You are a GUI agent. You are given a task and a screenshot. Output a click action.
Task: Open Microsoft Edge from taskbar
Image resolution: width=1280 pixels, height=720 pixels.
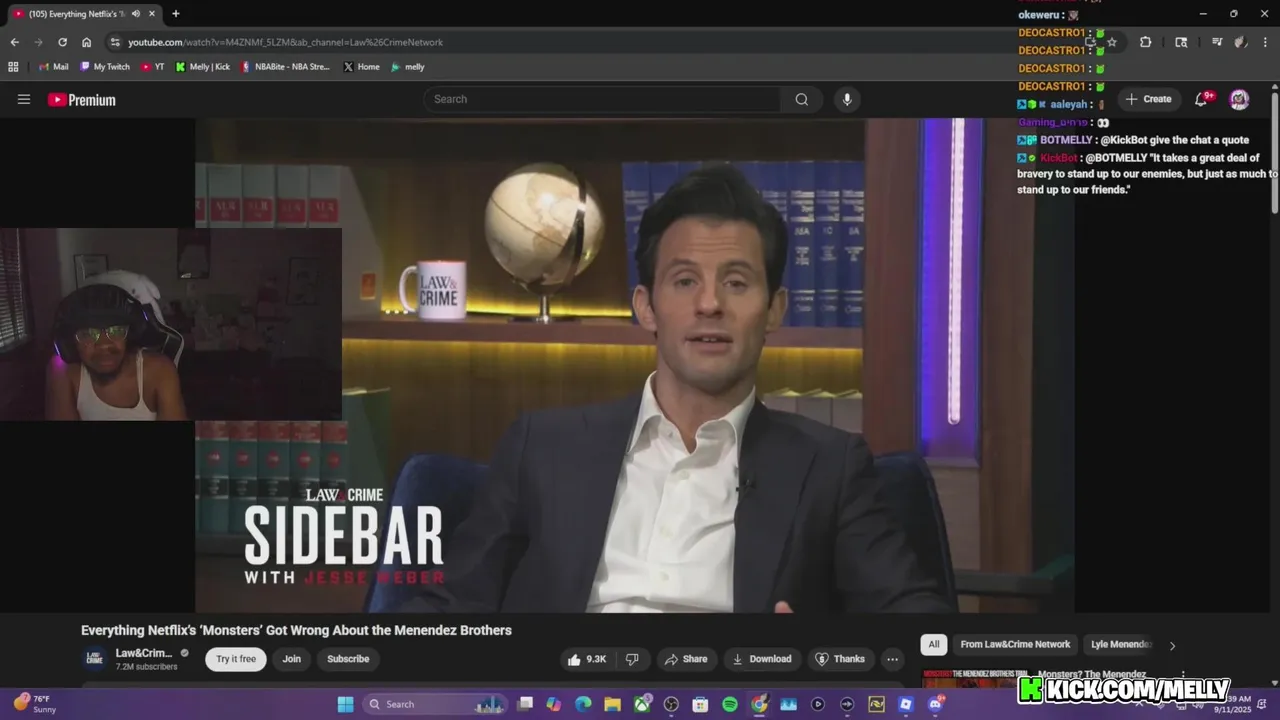(x=583, y=704)
